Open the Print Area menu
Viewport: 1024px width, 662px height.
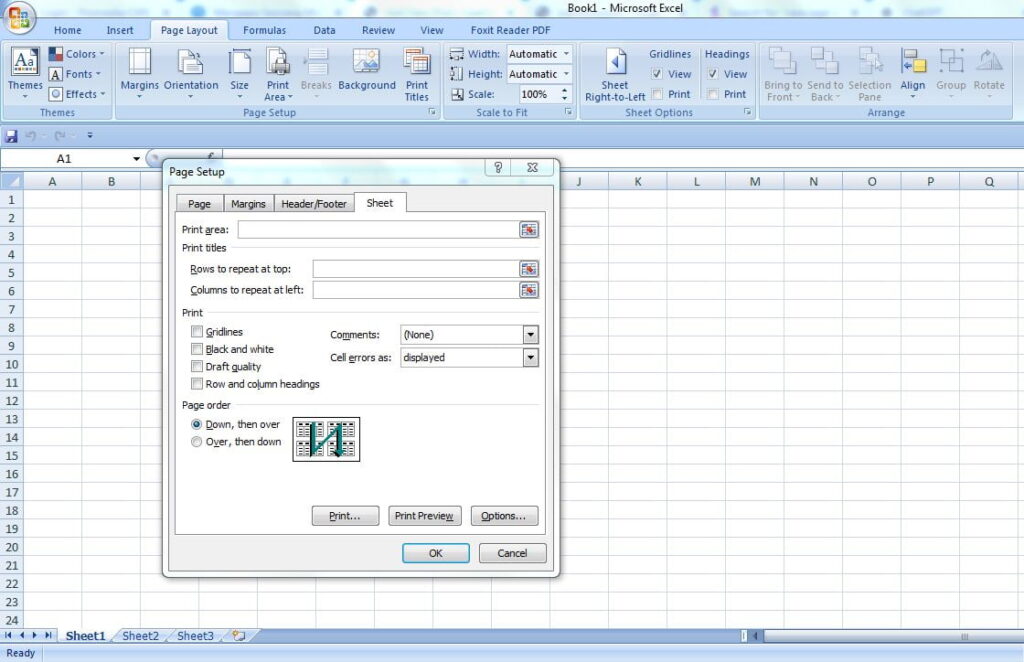point(278,74)
